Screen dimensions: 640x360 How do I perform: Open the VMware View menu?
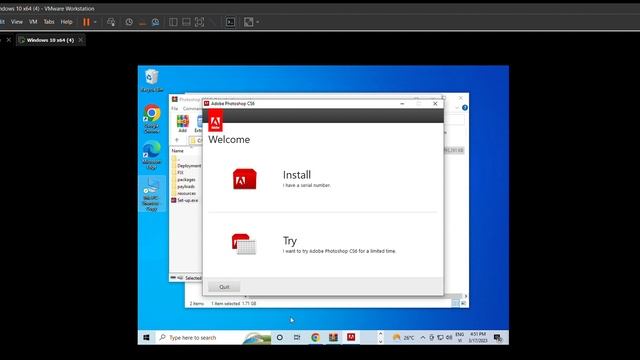coord(17,22)
